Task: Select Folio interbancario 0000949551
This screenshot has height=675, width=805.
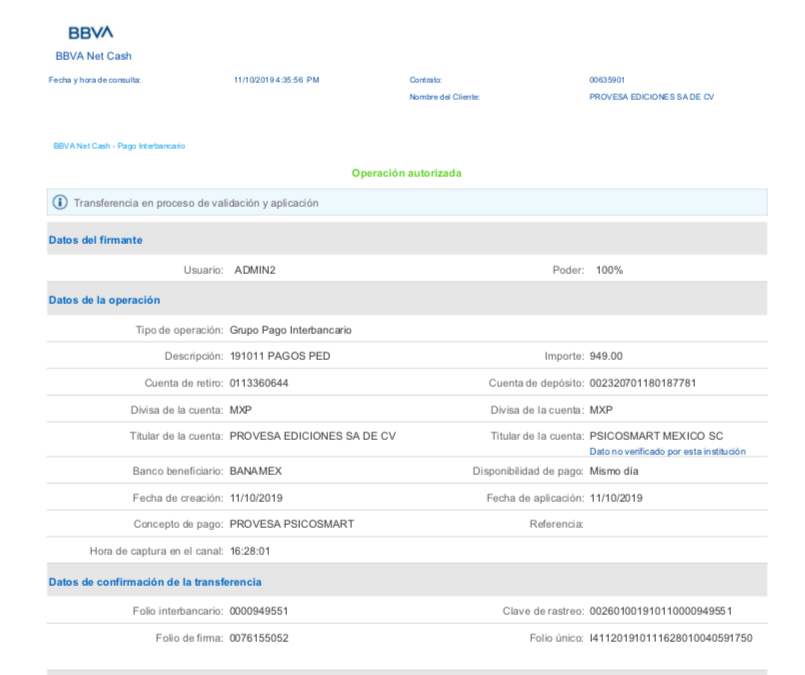Action: tap(259, 611)
